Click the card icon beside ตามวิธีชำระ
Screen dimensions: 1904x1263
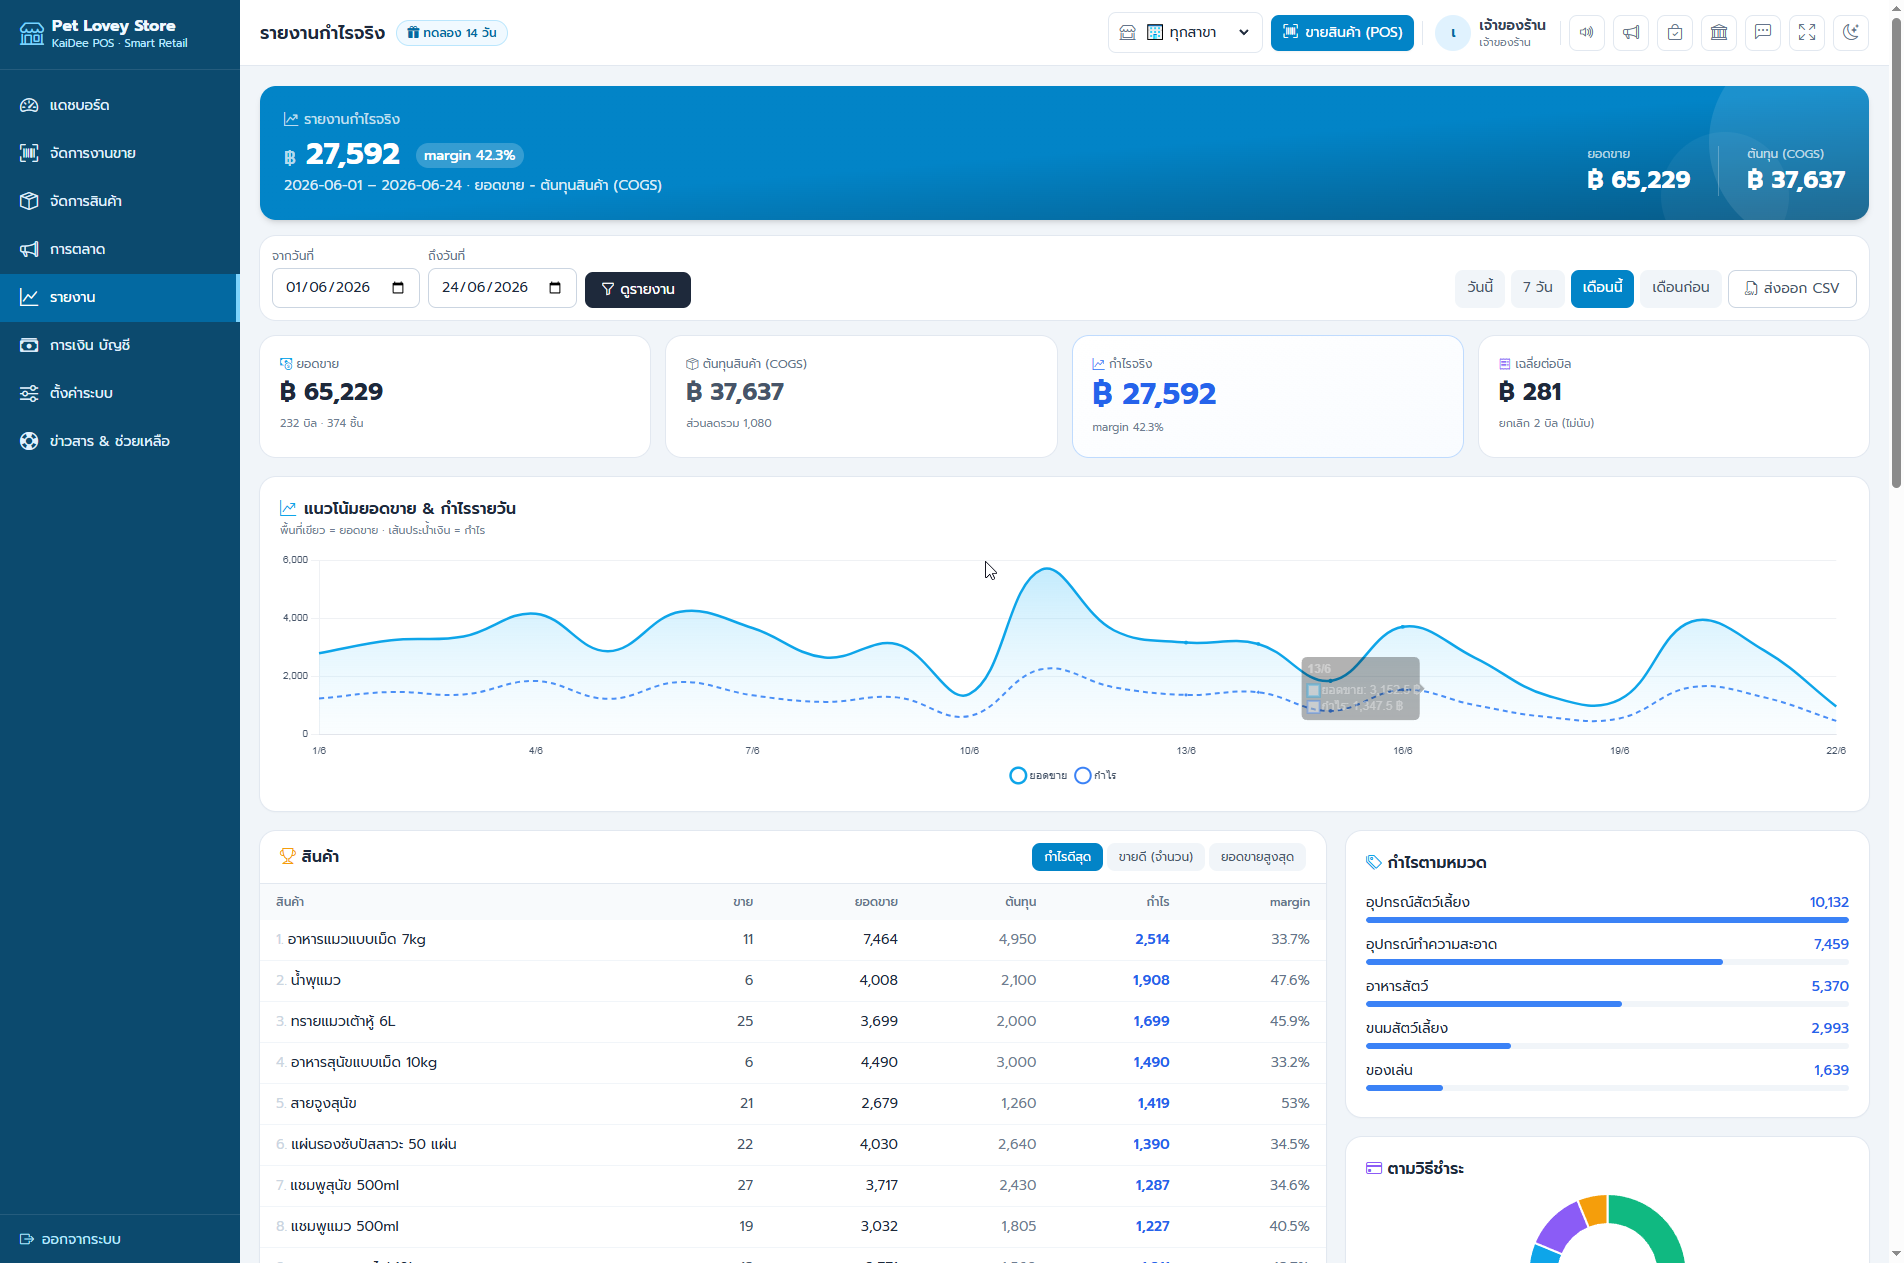(x=1374, y=1168)
